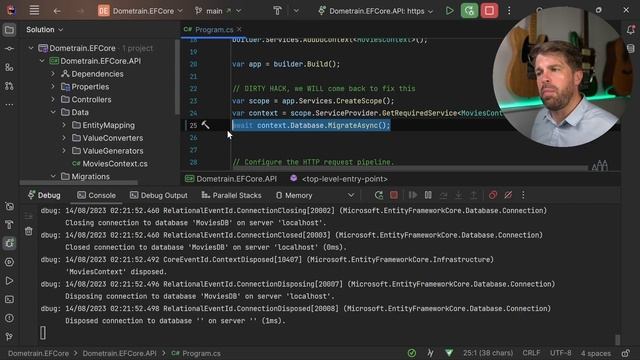The image size is (640, 360).
Task: Expand the ValueGenerators folder
Action: [x=64, y=151]
